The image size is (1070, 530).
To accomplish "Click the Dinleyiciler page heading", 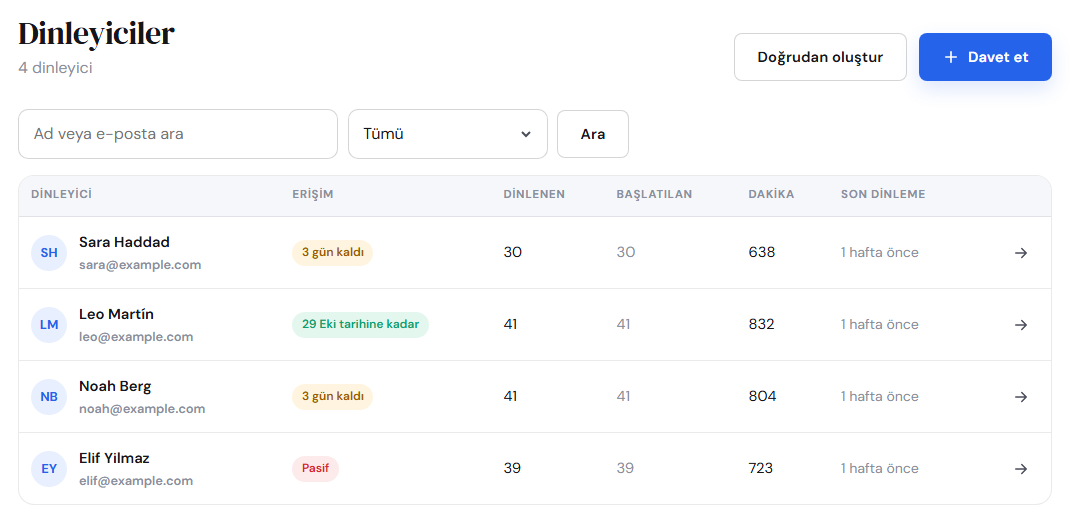I will click(x=96, y=34).
